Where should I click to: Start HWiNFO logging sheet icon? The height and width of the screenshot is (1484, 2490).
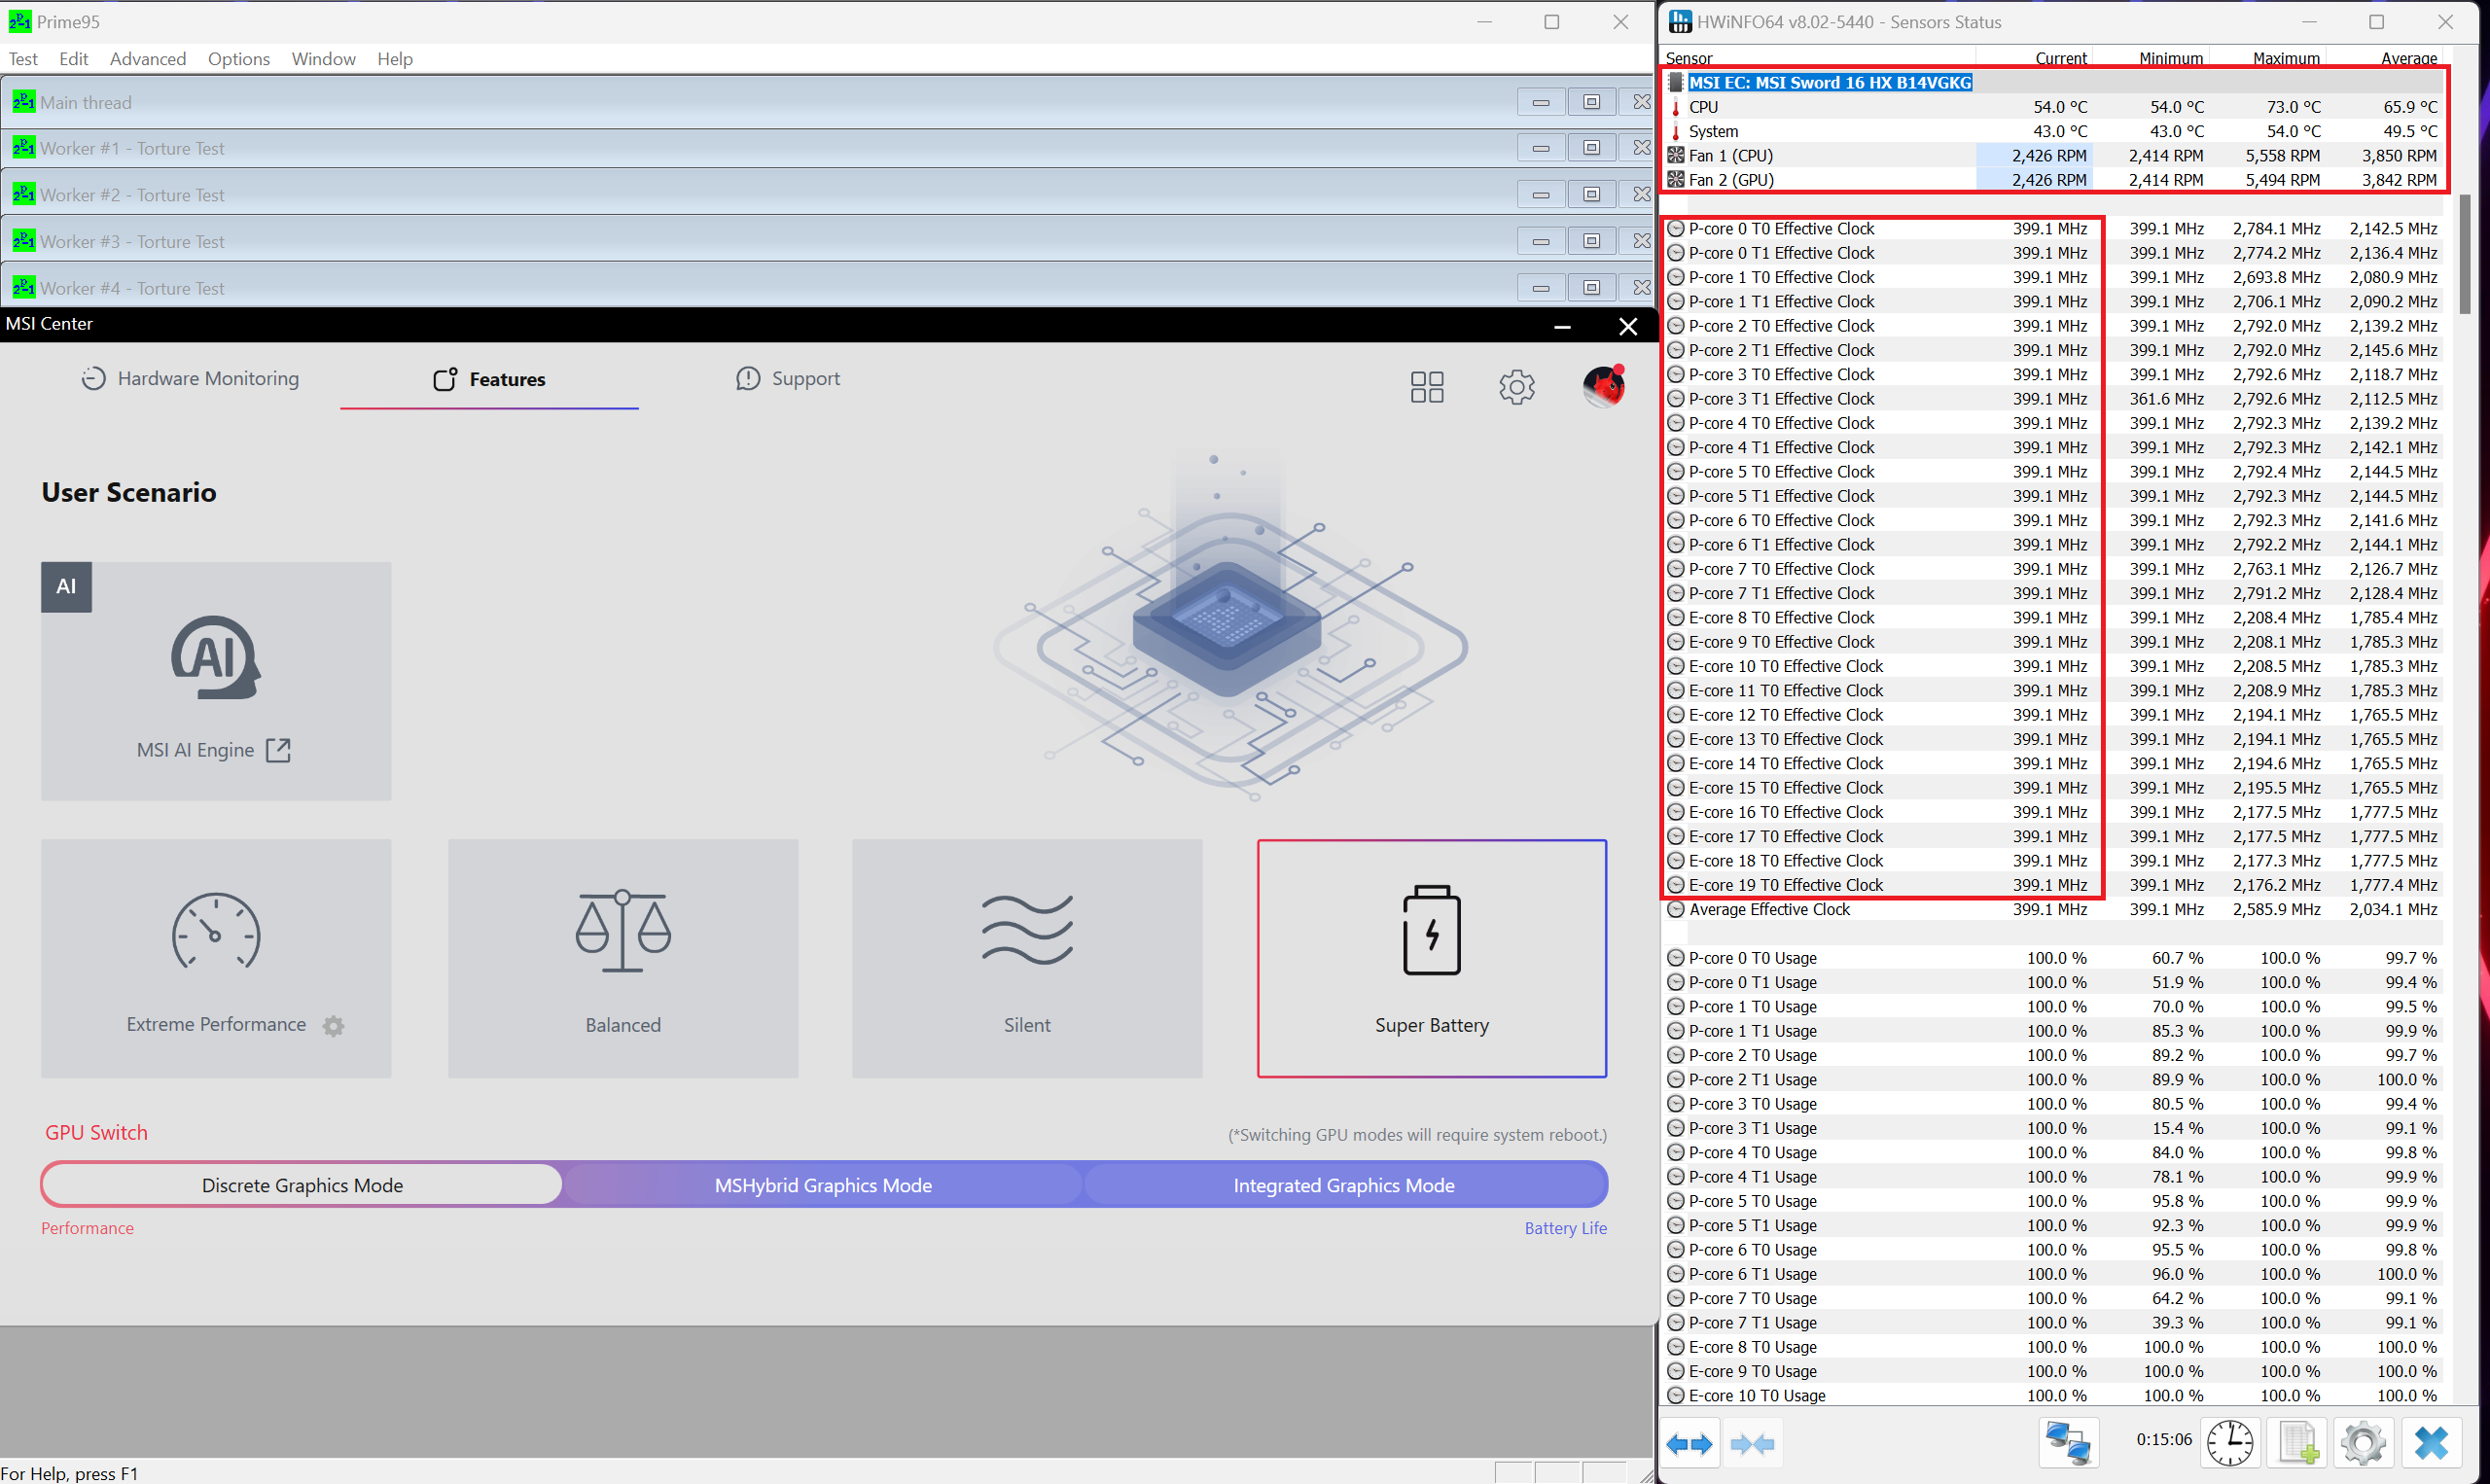2298,1444
